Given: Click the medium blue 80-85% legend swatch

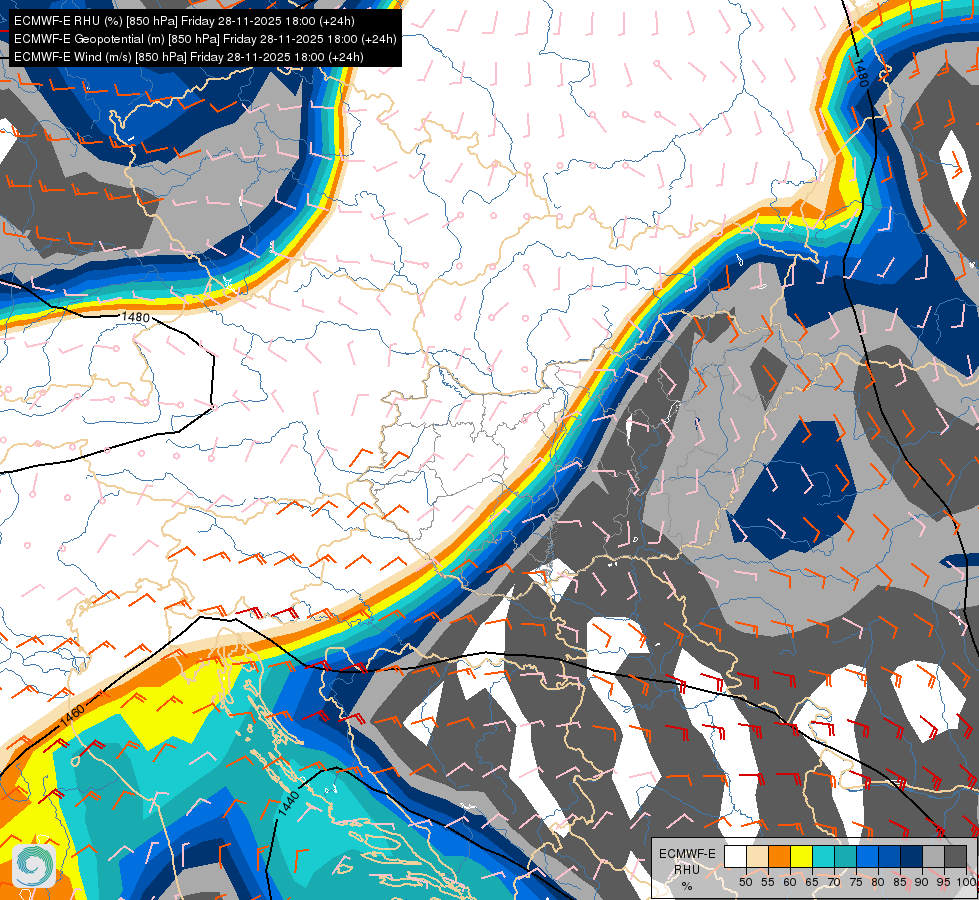Looking at the screenshot, I should (890, 856).
